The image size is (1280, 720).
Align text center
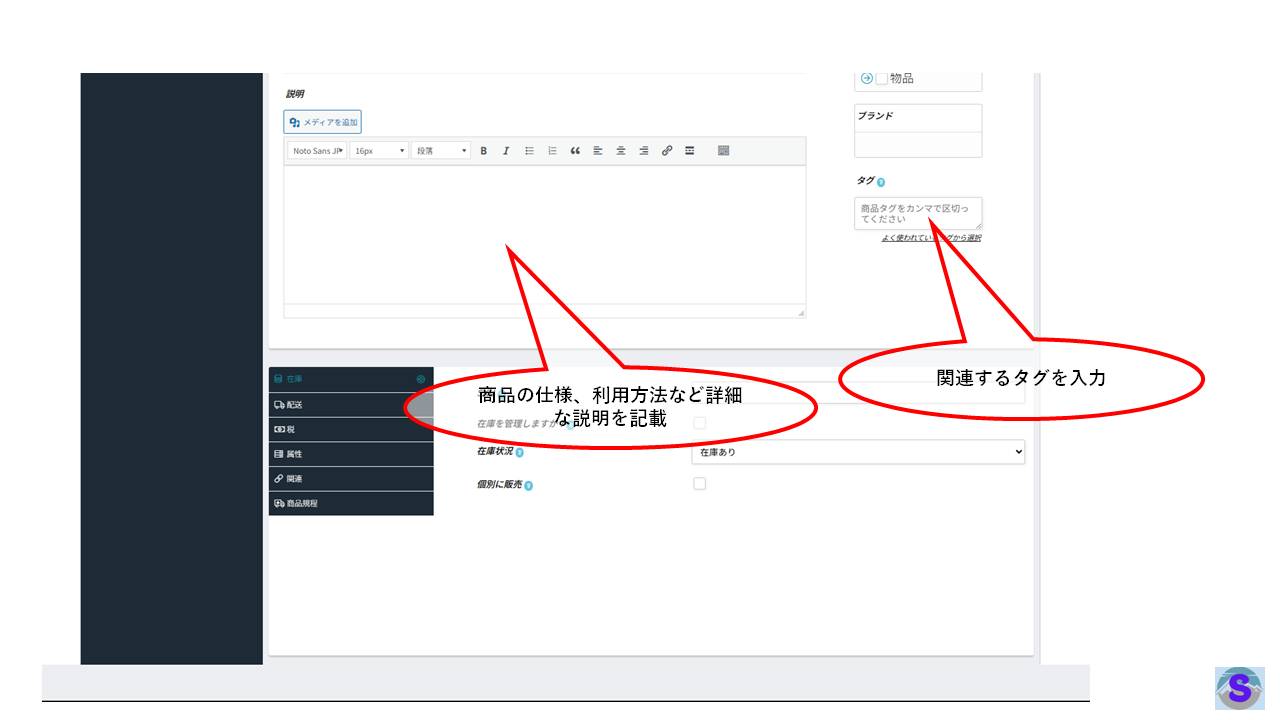point(621,151)
